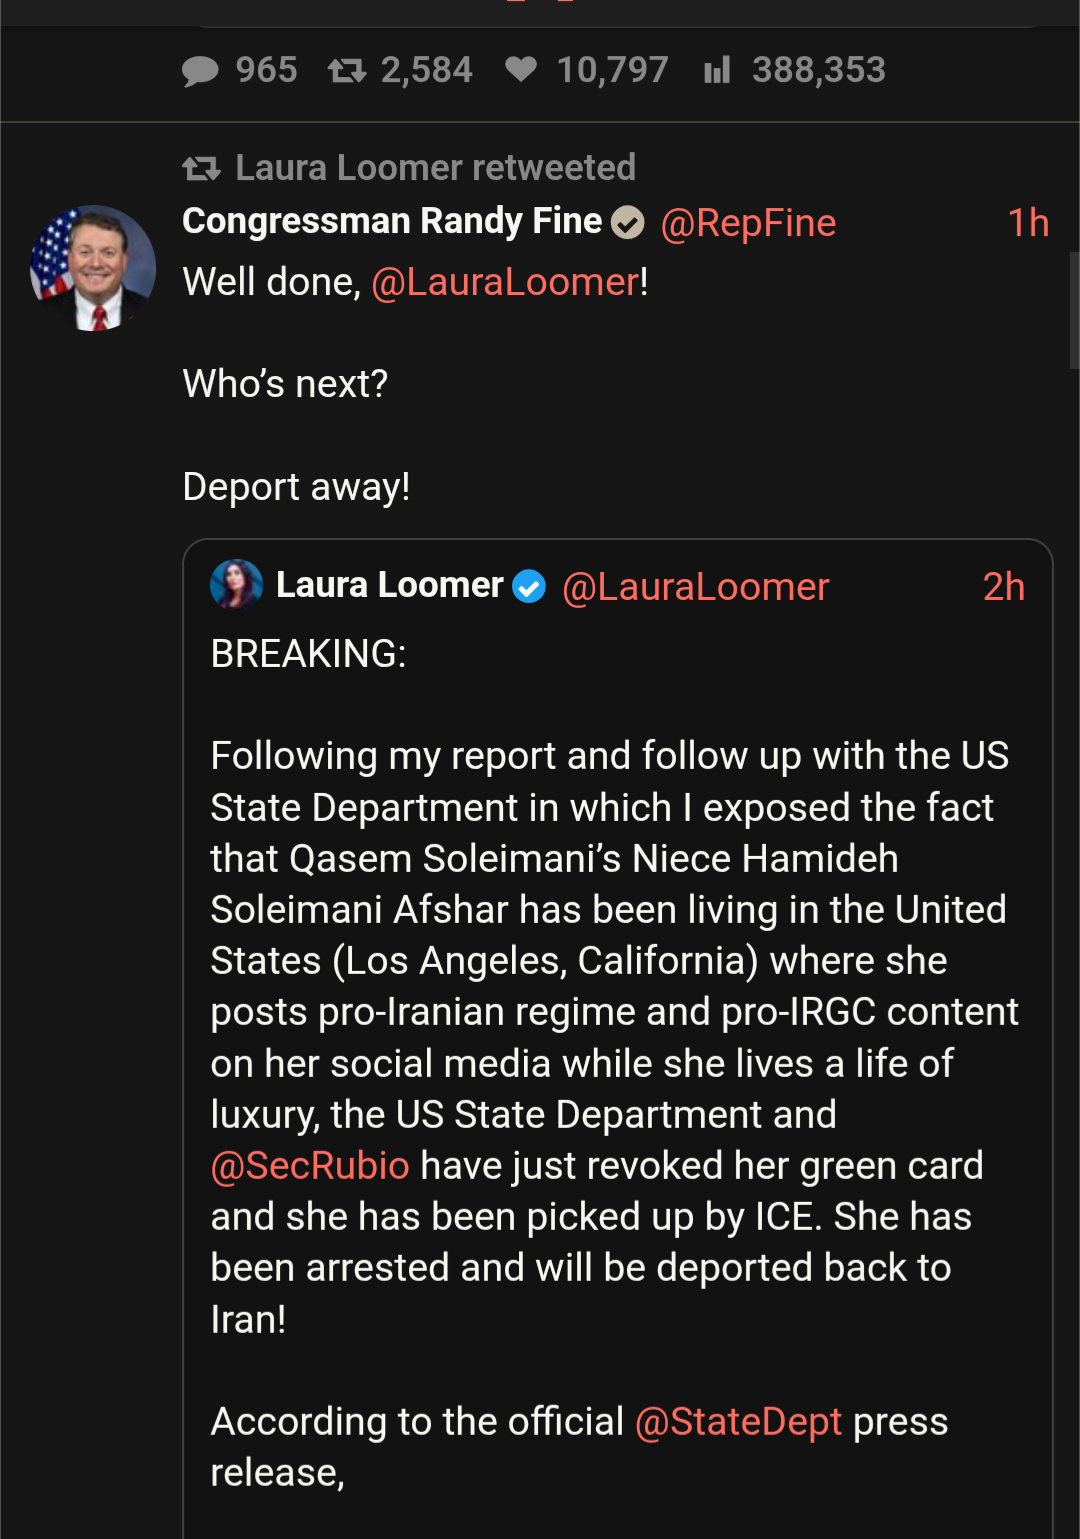Click the "Laura Loomer retweeted" label
Viewport: 1080px width, 1539px height.
435,168
